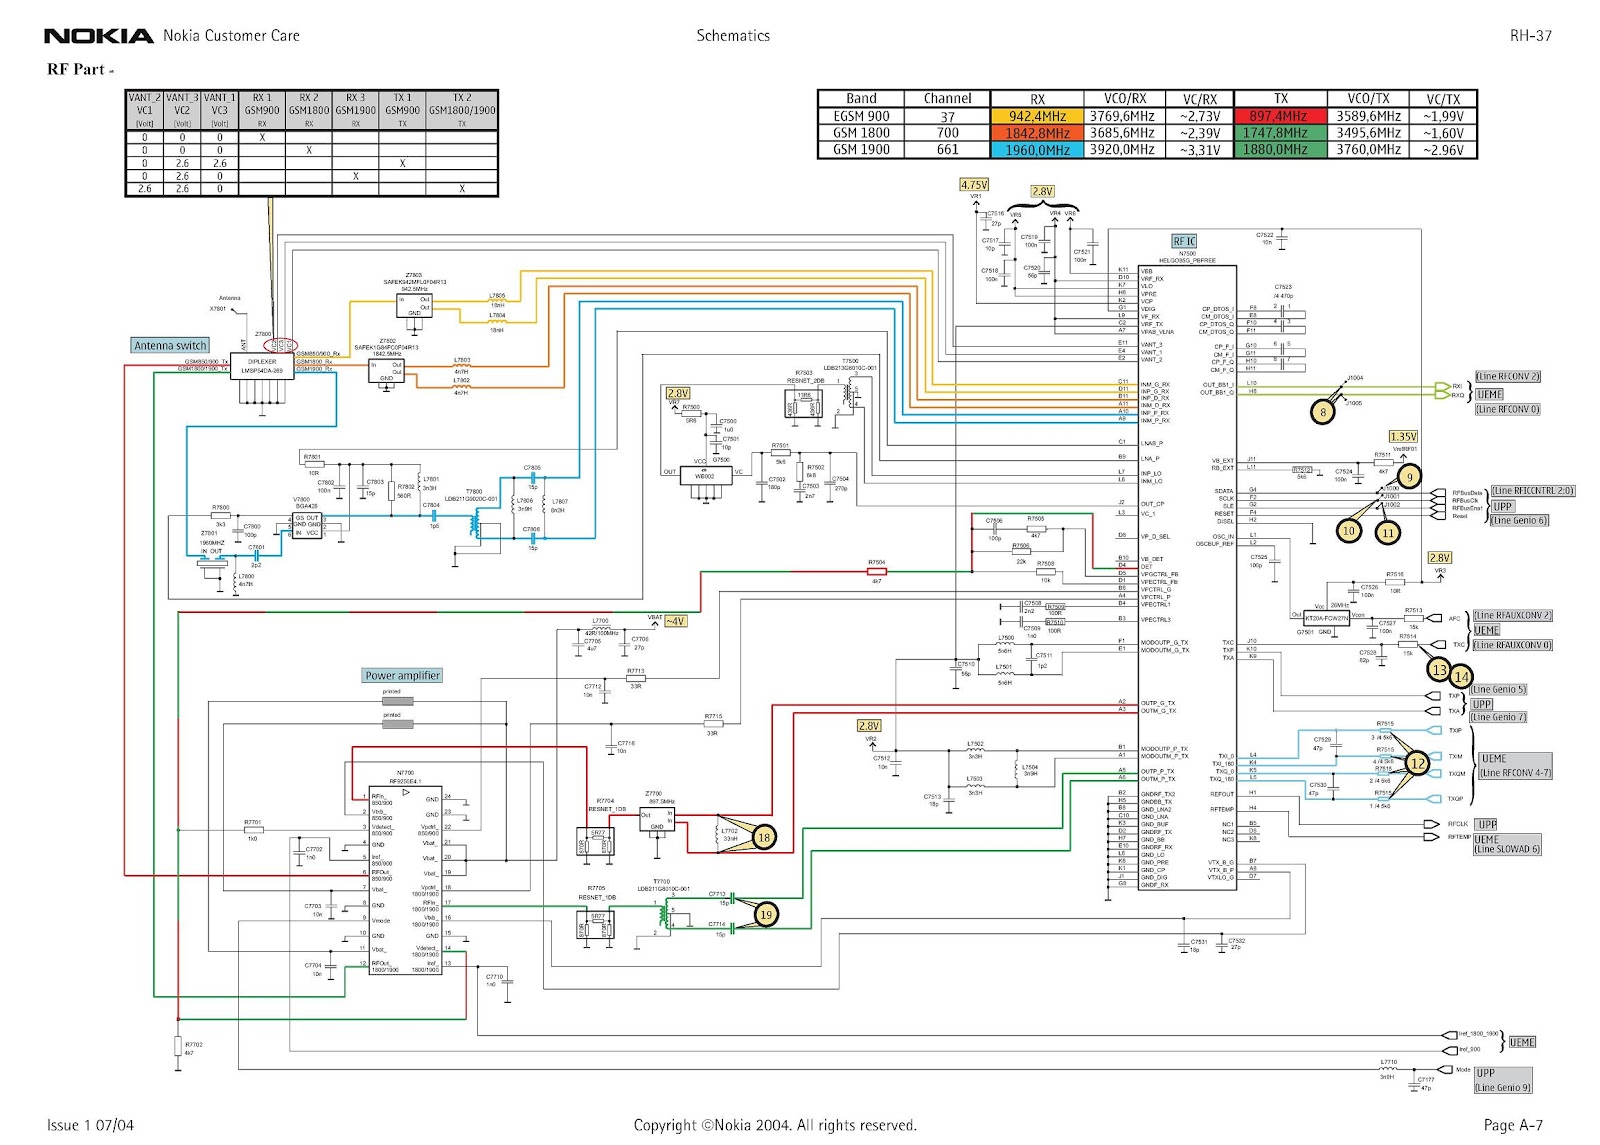Click channel value 700
This screenshot has width=1600, height=1145.
947,133
